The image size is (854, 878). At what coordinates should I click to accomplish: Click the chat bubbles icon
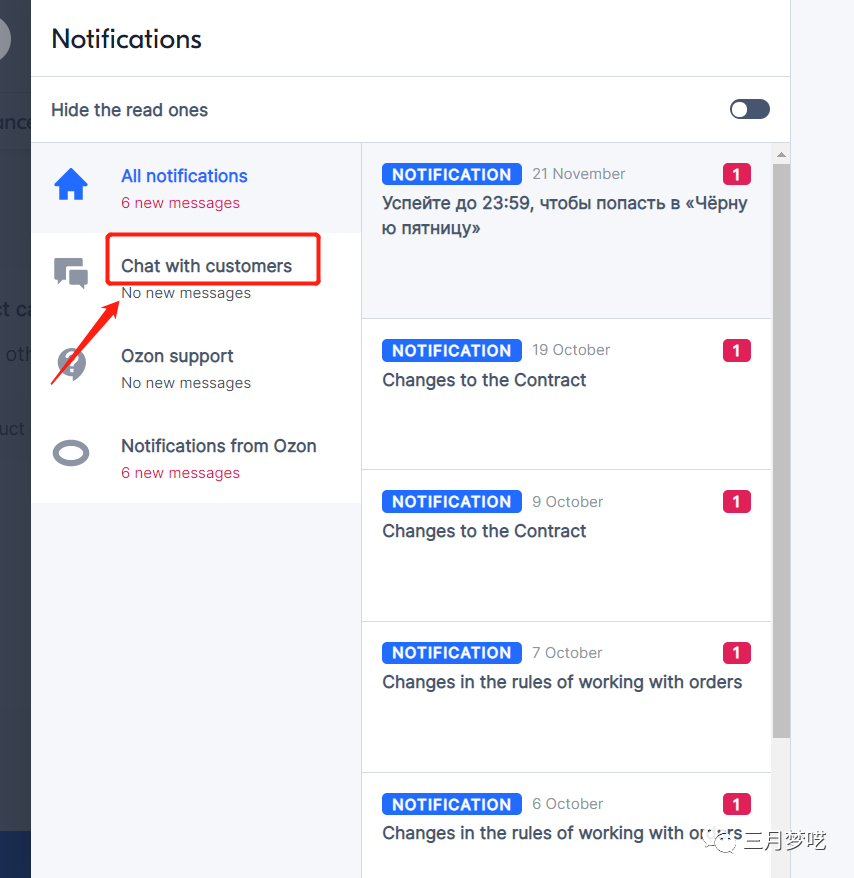tap(71, 273)
